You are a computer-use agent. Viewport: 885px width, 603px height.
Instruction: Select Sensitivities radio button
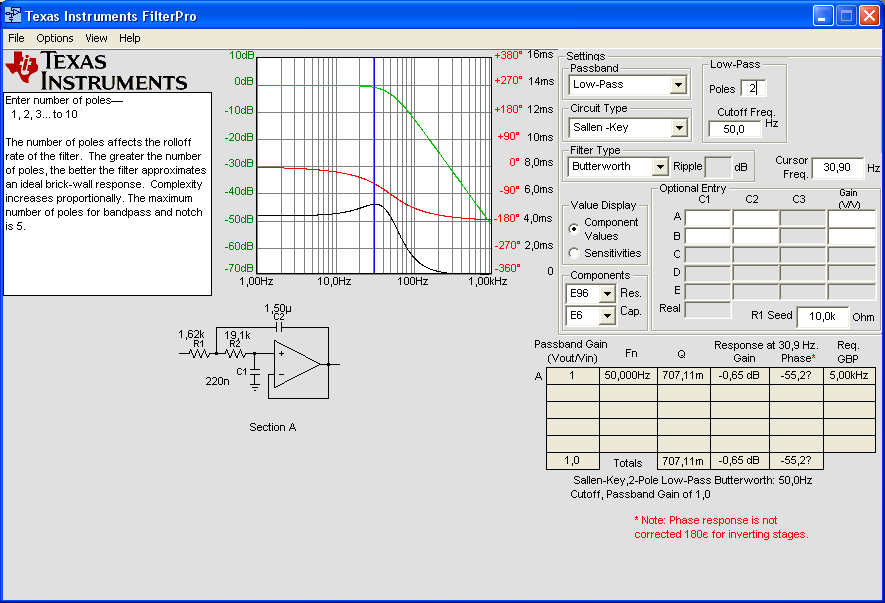(574, 254)
